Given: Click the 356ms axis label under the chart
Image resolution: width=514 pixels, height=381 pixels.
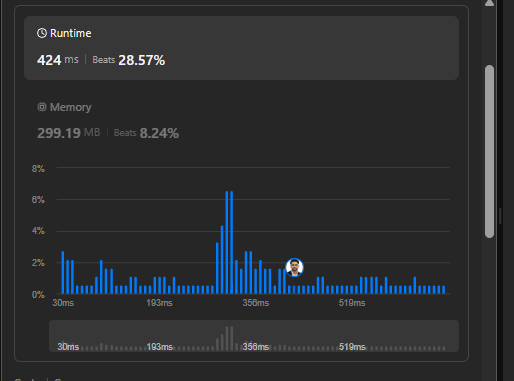Looking at the screenshot, I should point(256,303).
